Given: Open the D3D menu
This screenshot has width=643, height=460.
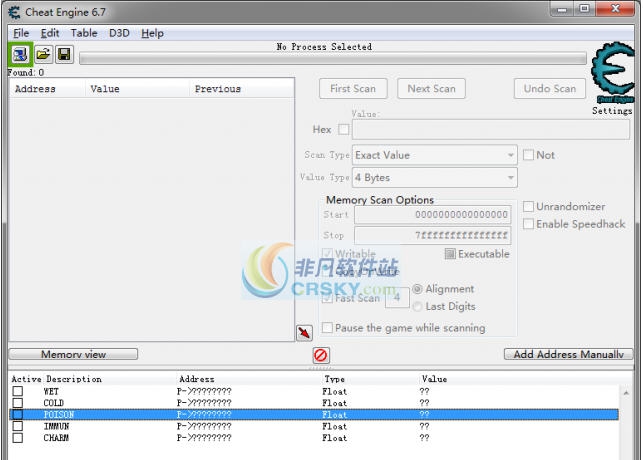Looking at the screenshot, I should pyautogui.click(x=119, y=33).
